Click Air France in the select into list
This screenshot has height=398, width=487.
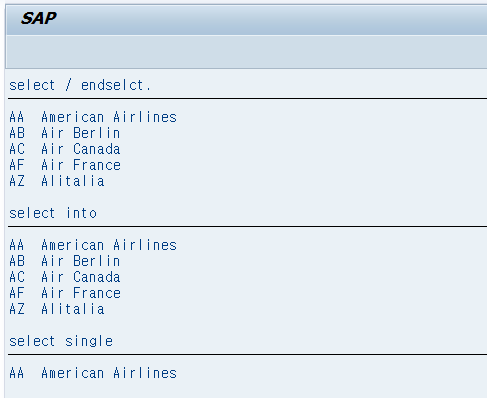pos(81,293)
